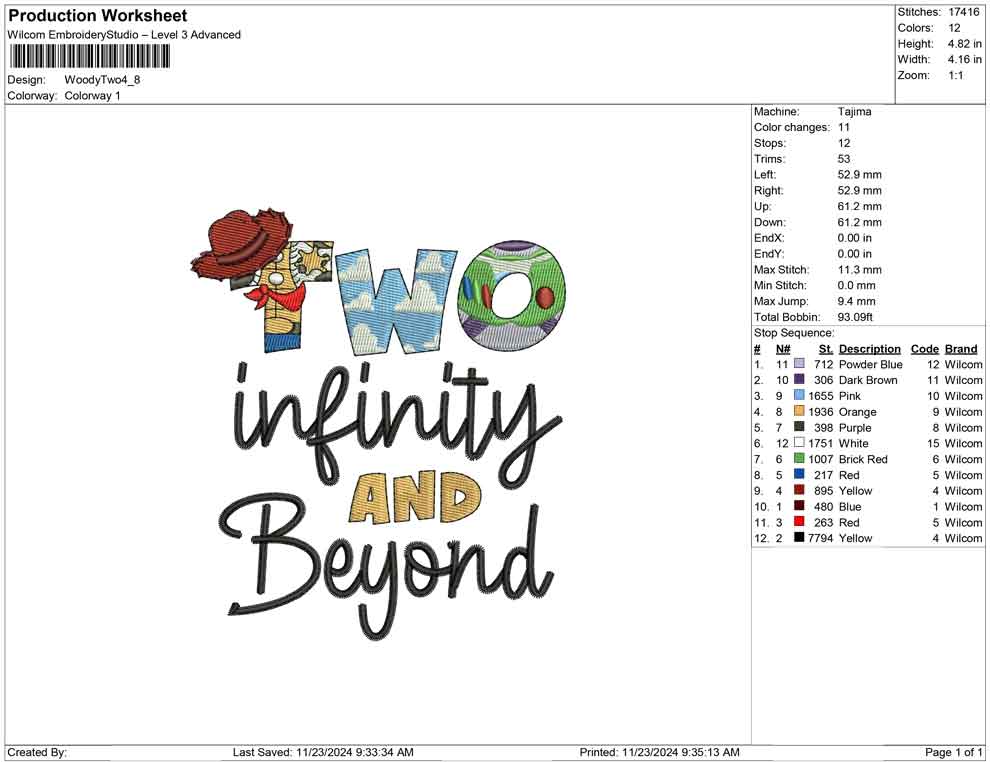Click the St. column header

[826, 348]
